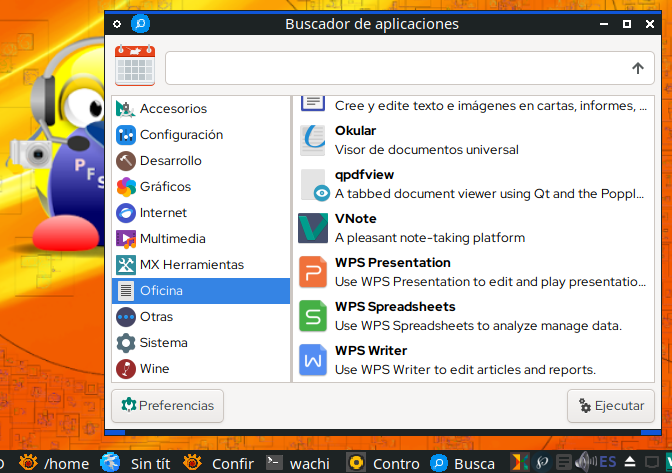Select the Wine label
This screenshot has height=473, width=672.
click(154, 369)
